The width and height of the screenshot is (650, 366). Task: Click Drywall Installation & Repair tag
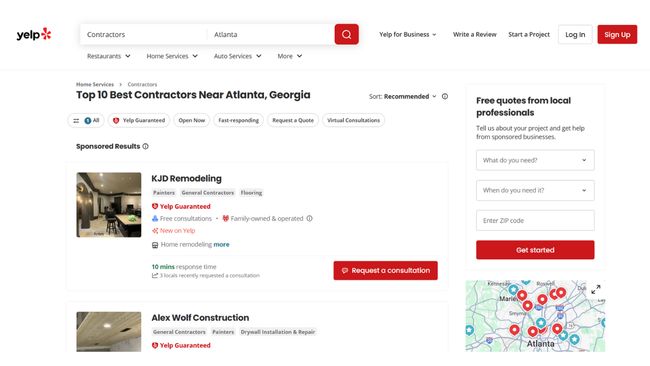coord(278,332)
